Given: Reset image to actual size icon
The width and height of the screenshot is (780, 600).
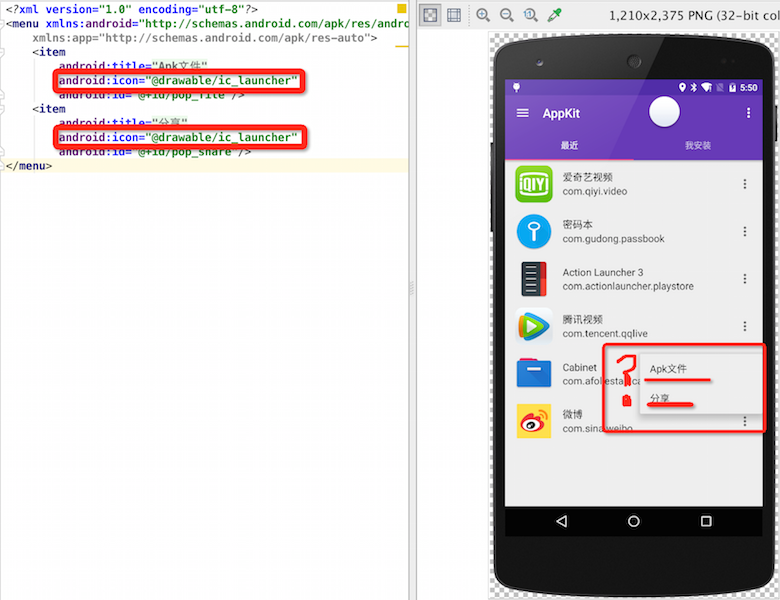Looking at the screenshot, I should click(530, 15).
